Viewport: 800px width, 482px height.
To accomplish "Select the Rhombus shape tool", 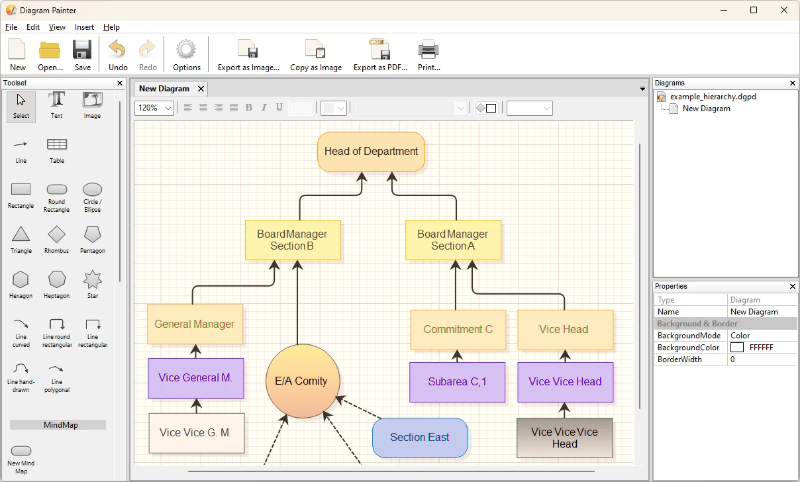I will pyautogui.click(x=57, y=241).
